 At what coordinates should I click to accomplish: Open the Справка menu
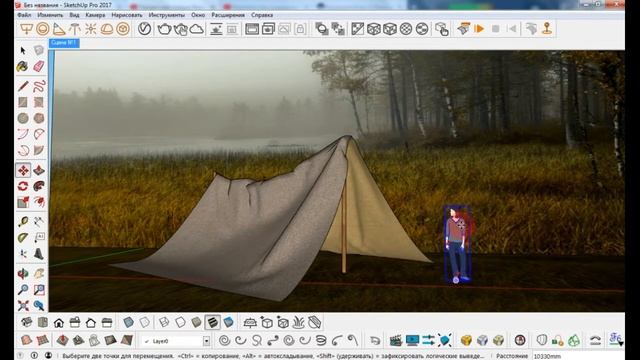pyautogui.click(x=262, y=15)
